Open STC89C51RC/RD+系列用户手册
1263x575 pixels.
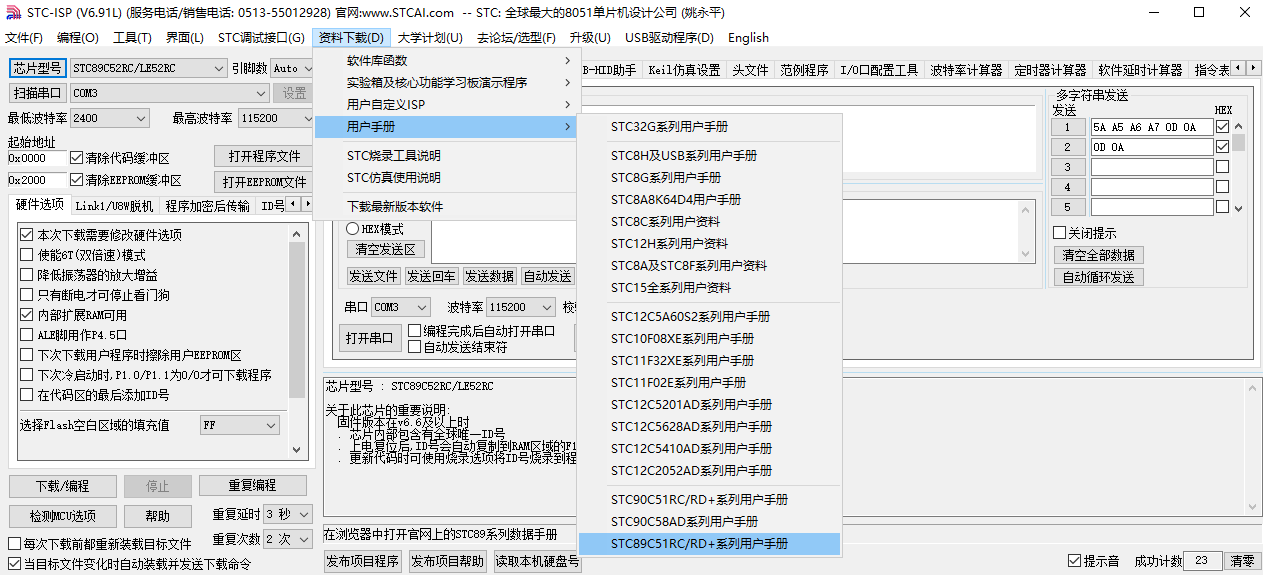pyautogui.click(x=710, y=543)
